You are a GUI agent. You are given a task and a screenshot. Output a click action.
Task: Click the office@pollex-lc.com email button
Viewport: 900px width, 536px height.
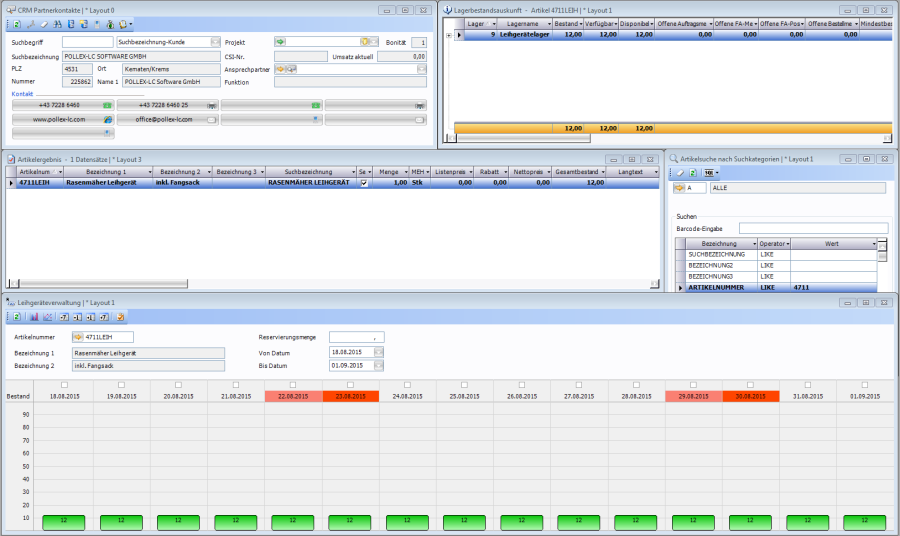coord(166,119)
